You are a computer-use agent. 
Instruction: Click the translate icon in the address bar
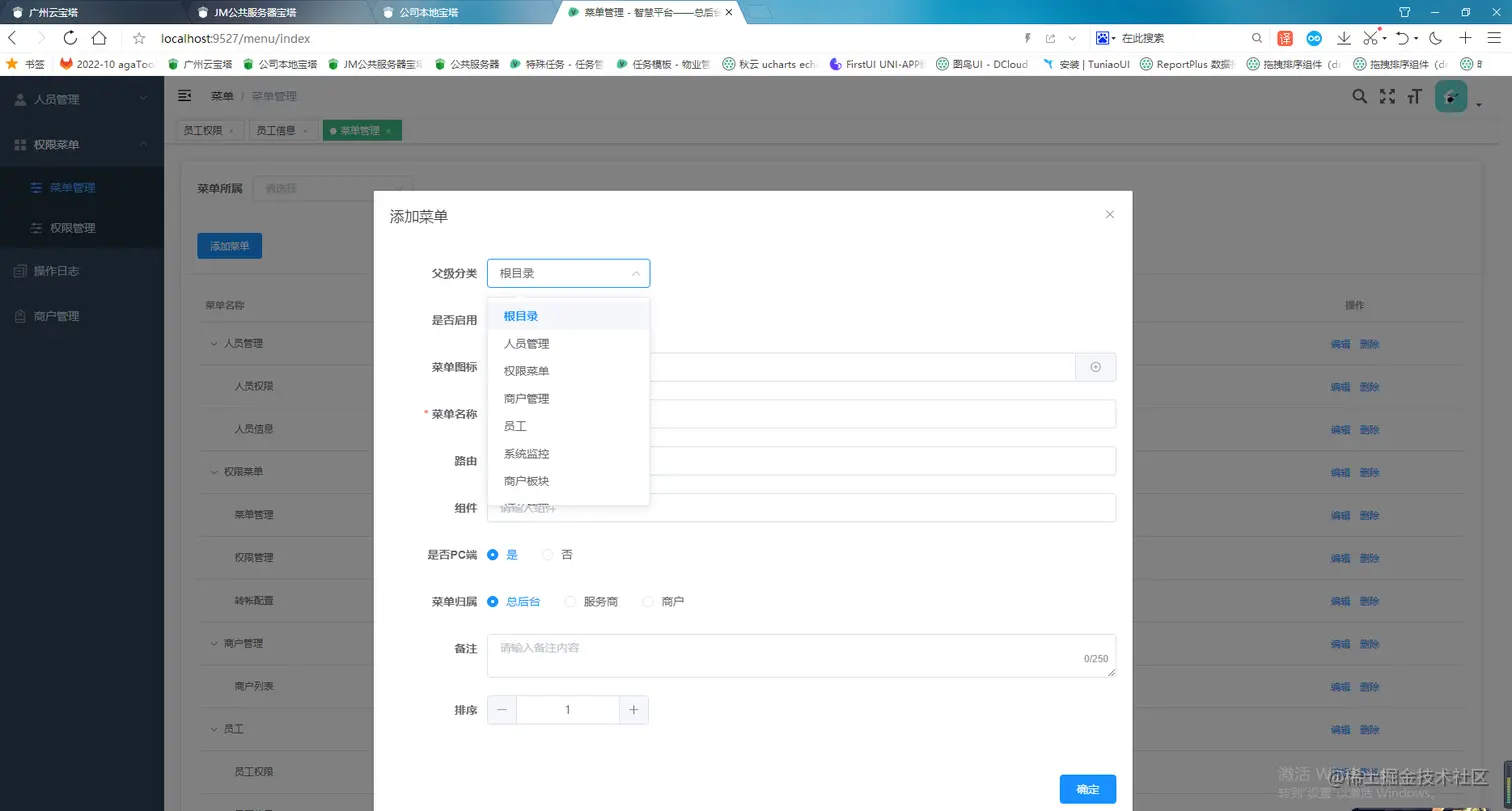(x=1284, y=38)
